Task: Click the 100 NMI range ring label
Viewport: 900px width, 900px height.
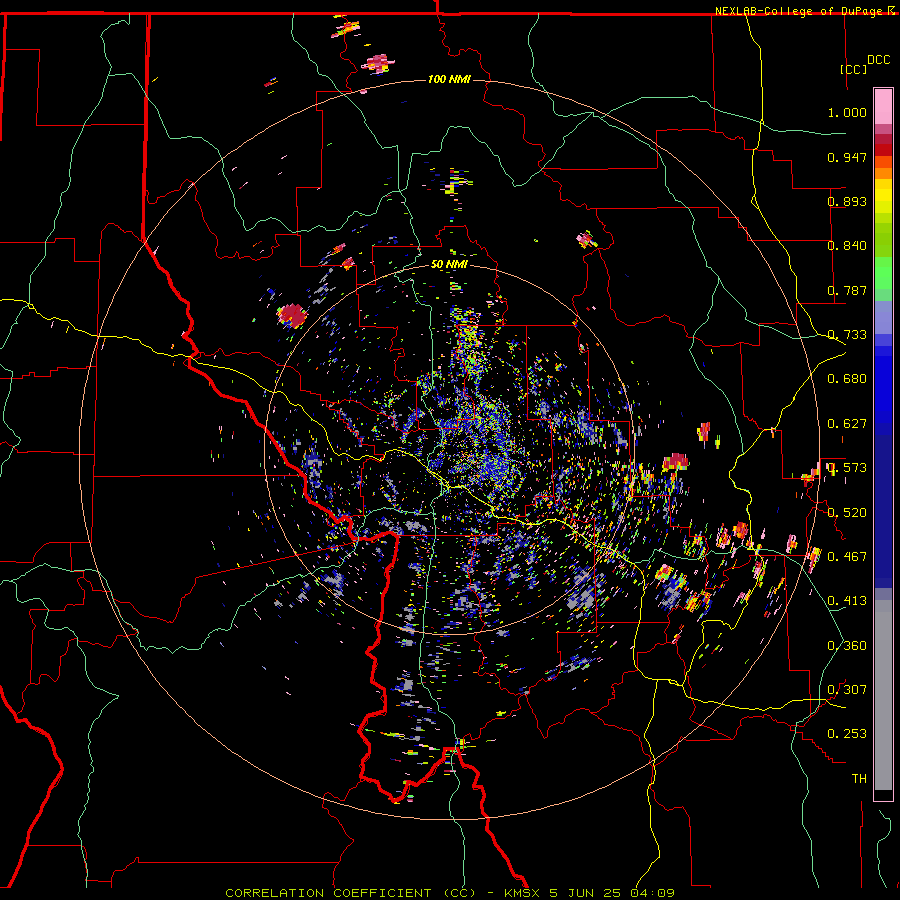Action: click(449, 79)
